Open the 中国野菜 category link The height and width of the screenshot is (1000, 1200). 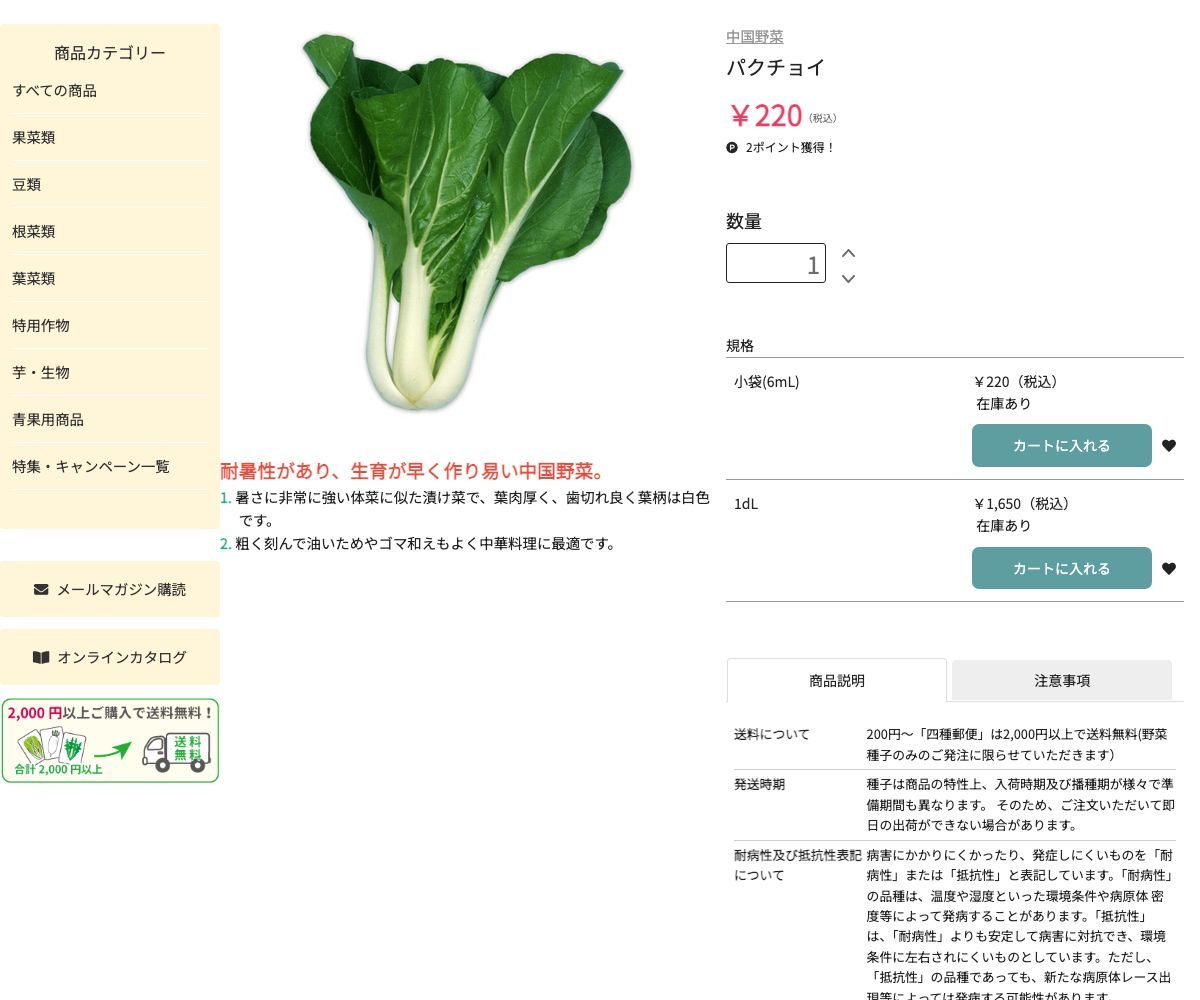(x=754, y=37)
